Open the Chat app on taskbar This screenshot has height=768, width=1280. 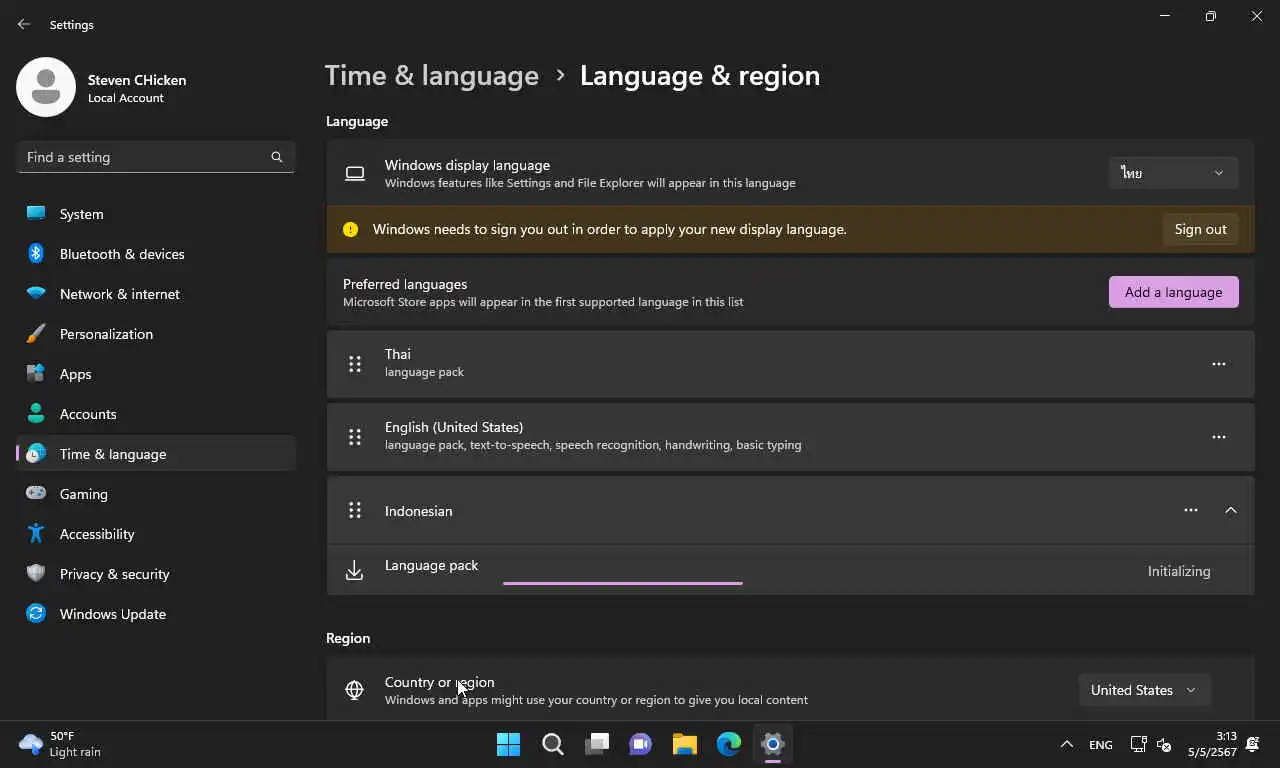pyautogui.click(x=641, y=744)
